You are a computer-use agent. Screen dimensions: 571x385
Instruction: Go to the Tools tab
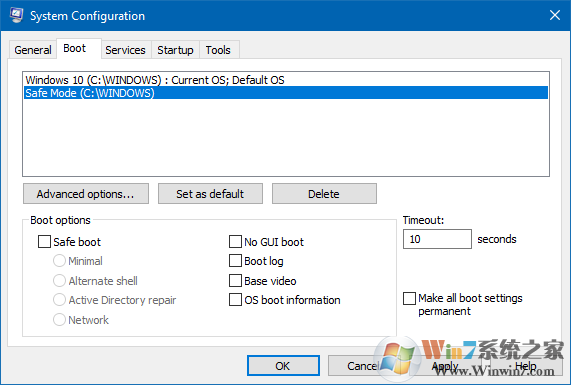[x=218, y=50]
